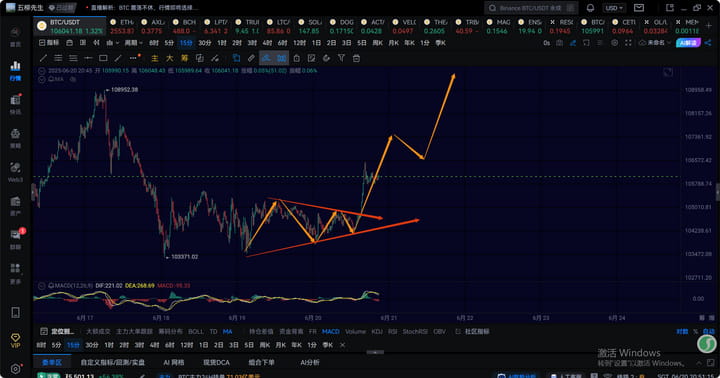Image resolution: width=720 pixels, height=378 pixels.
Task: Switch to the AI 网格 tab
Action: [174, 362]
